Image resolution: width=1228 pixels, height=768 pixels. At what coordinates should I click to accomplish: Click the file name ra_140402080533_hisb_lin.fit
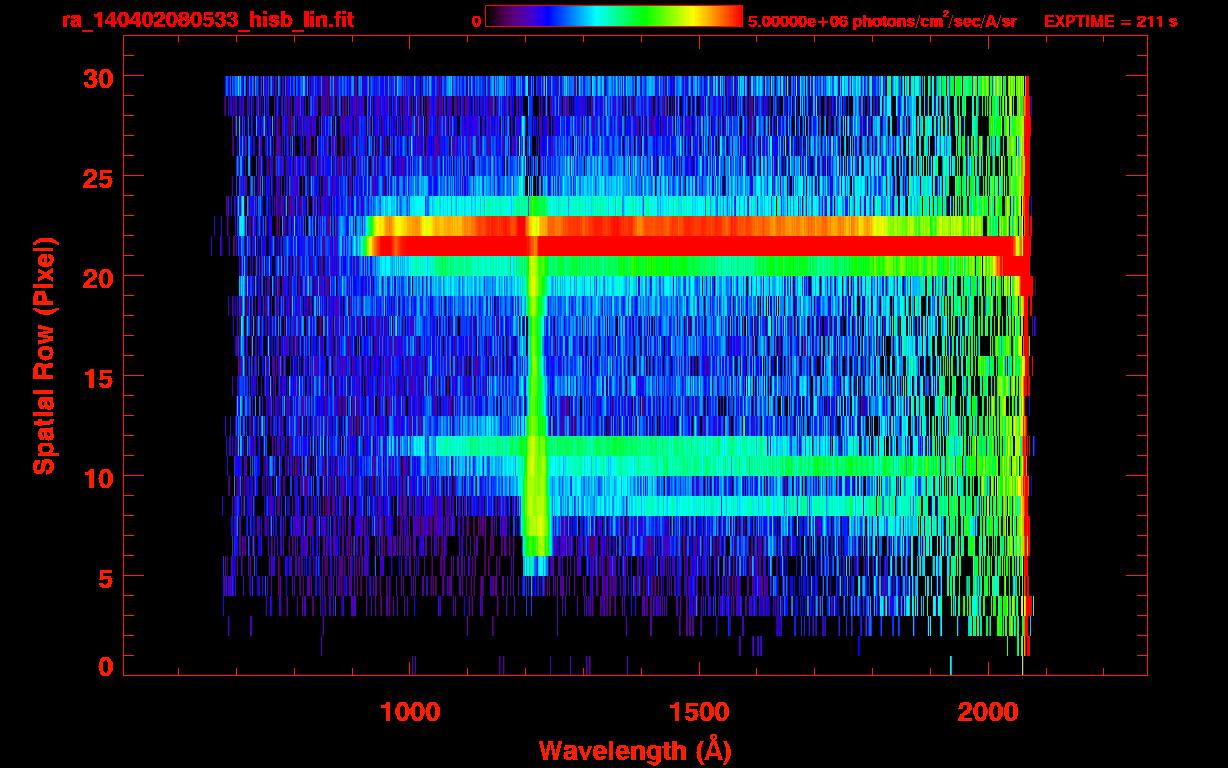pyautogui.click(x=207, y=20)
